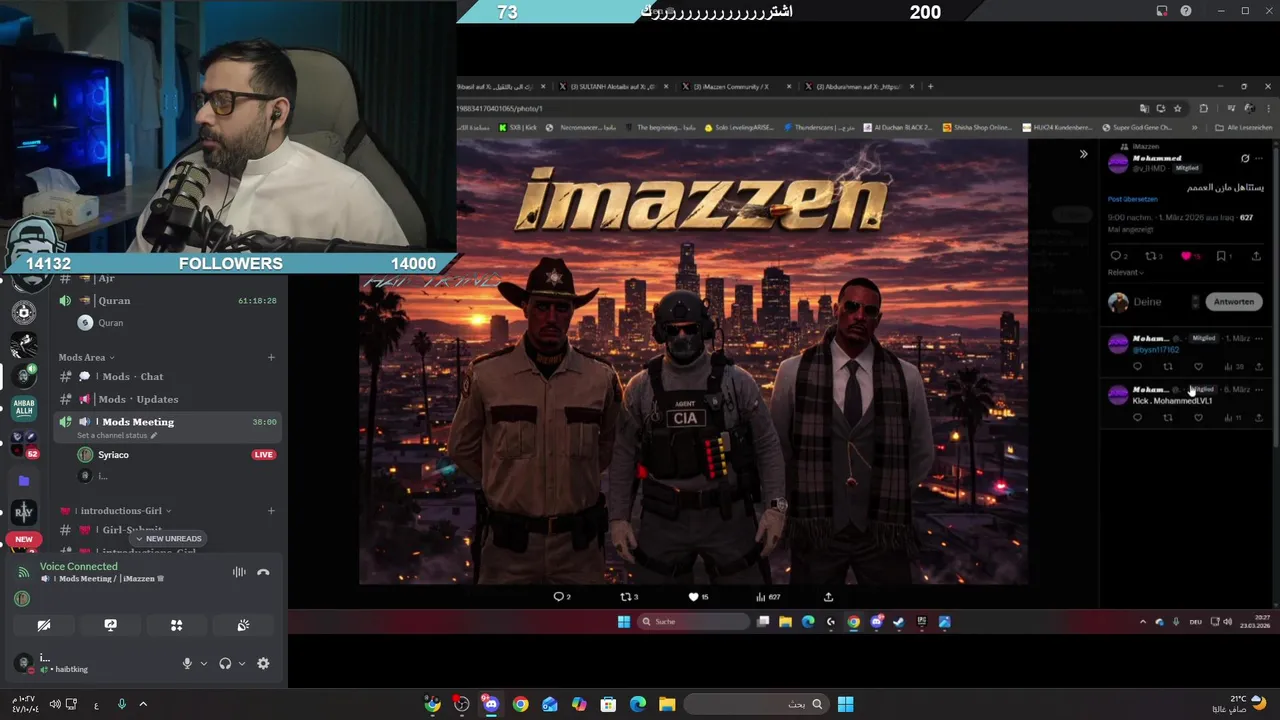Viewport: 1280px width, 720px height.
Task: Bookmark this page with star icon
Action: [1177, 108]
